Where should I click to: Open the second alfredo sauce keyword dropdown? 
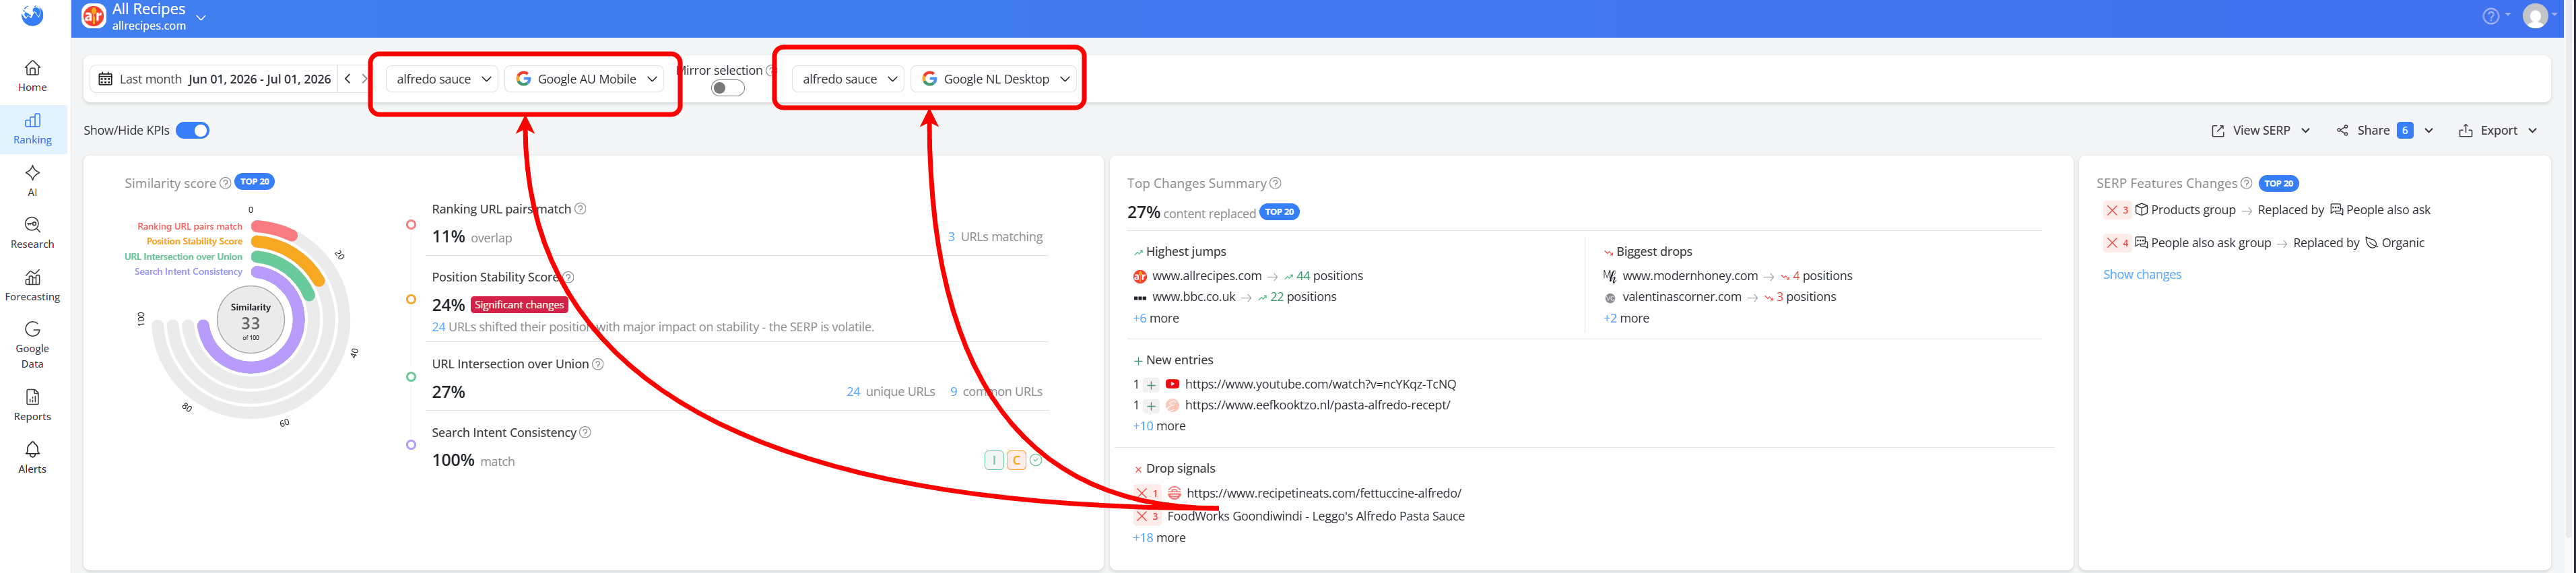pos(848,79)
